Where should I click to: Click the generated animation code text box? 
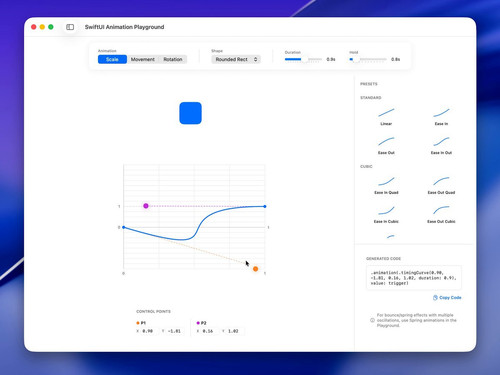coord(414,278)
